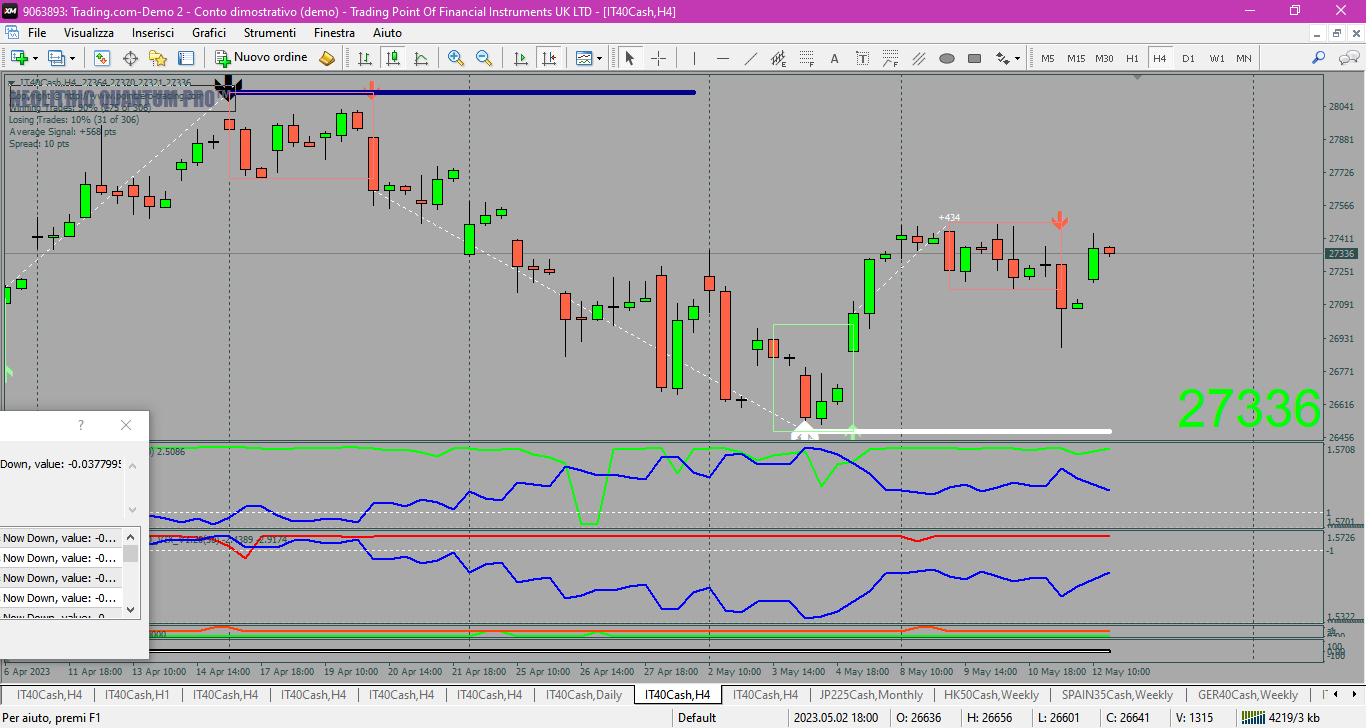The height and width of the screenshot is (728, 1366).
Task: Click the alert dialog help question mark
Action: click(81, 425)
